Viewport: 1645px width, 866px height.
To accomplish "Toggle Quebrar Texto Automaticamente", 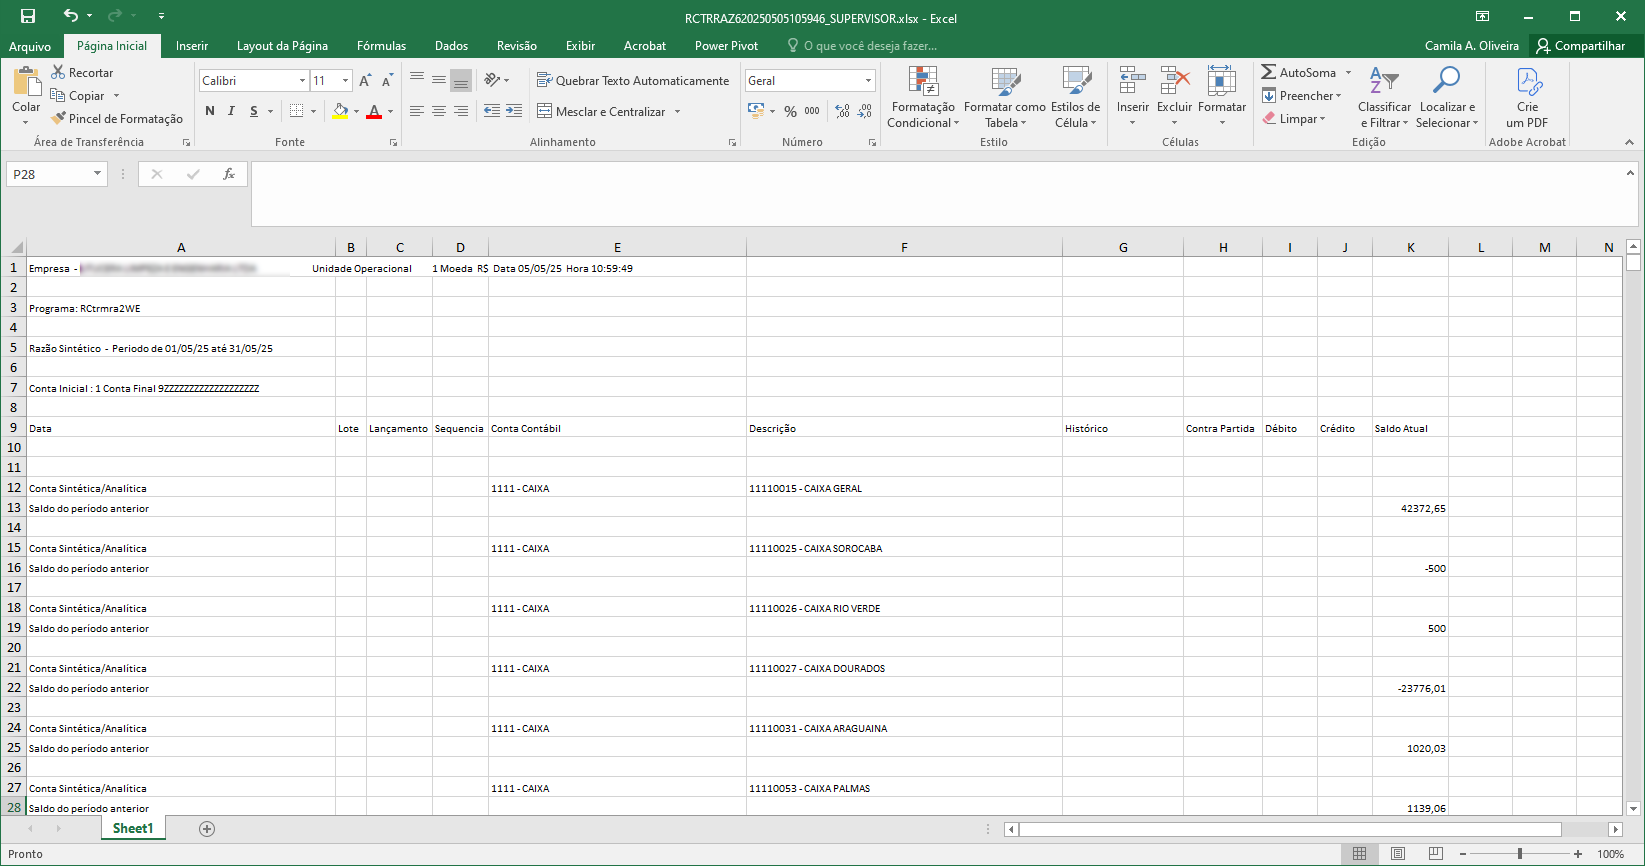I will pos(633,80).
